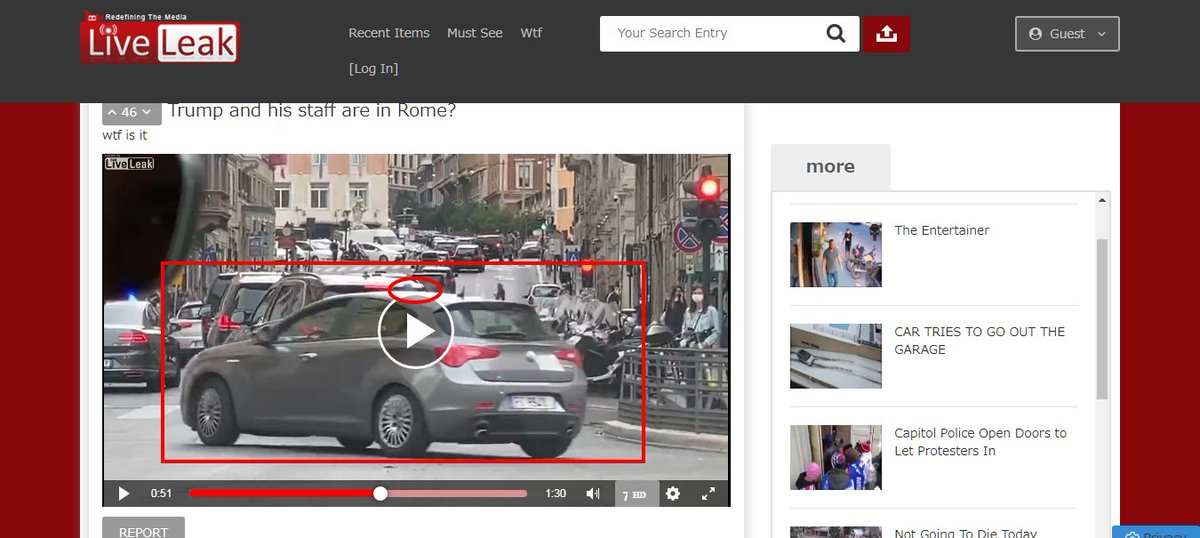The height and width of the screenshot is (538, 1200).
Task: Open Must See menu
Action: point(475,33)
